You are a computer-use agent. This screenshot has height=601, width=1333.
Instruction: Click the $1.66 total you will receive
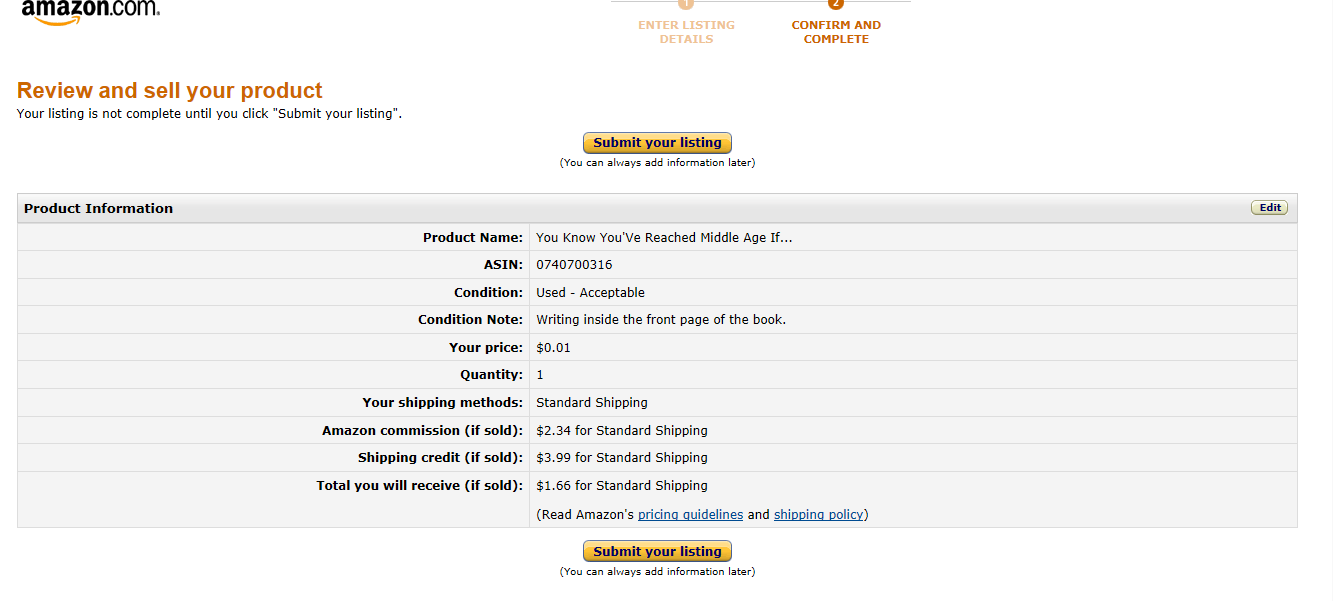pyautogui.click(x=620, y=485)
